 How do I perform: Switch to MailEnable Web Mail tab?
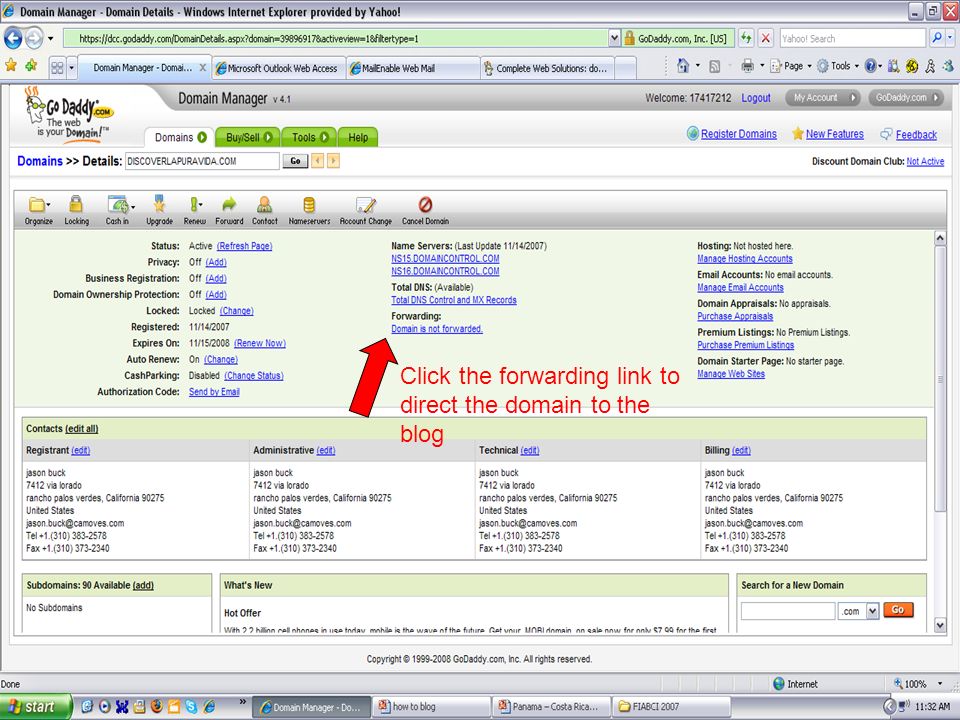tap(413, 68)
